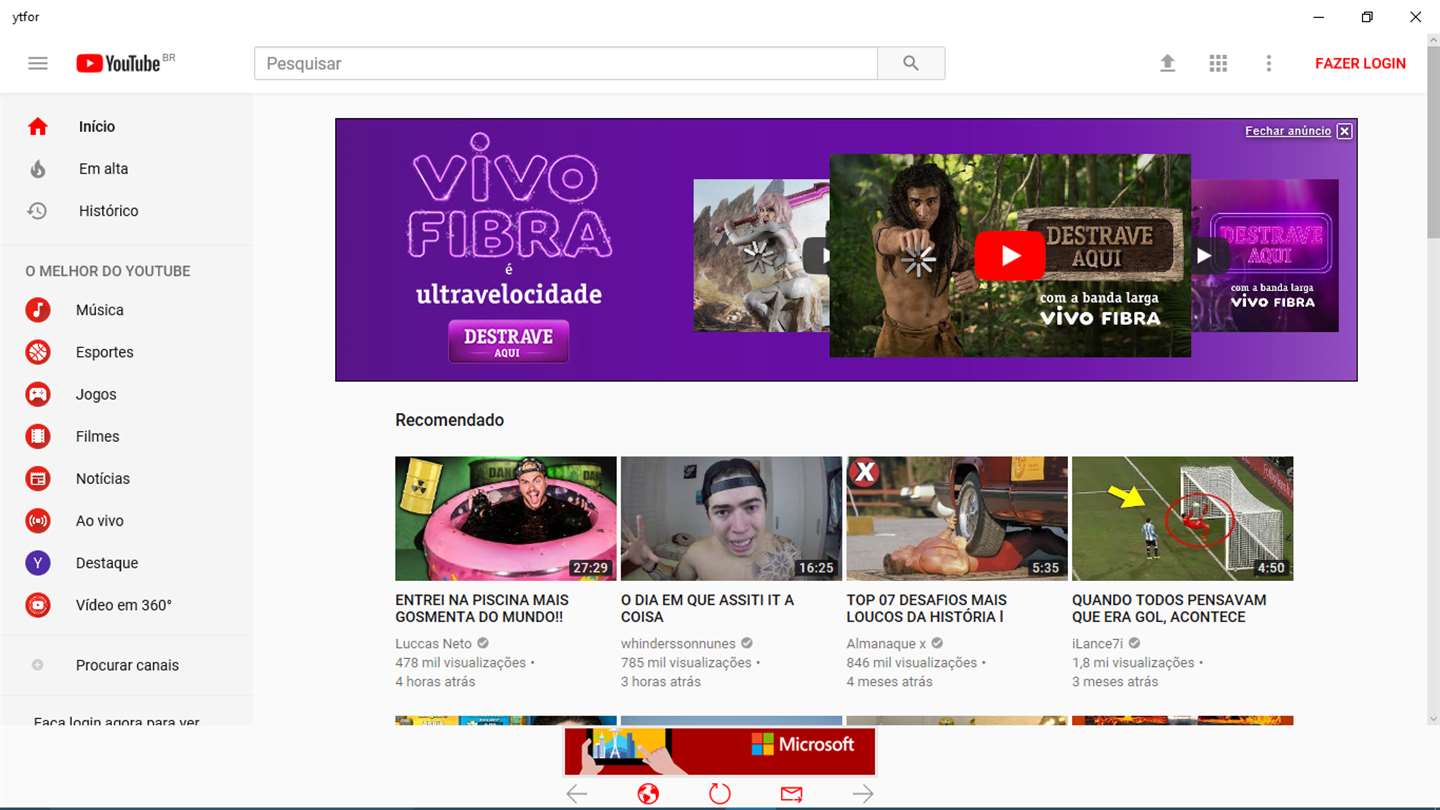Viewport: 1440px width, 810px height.
Task: Click inside the Pesquisar search field
Action: (566, 63)
